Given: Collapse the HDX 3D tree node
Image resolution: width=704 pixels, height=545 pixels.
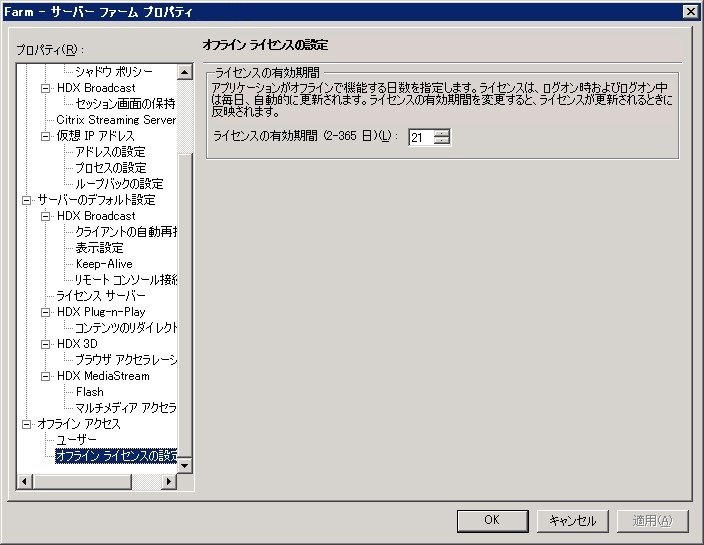Looking at the screenshot, I should [46, 344].
